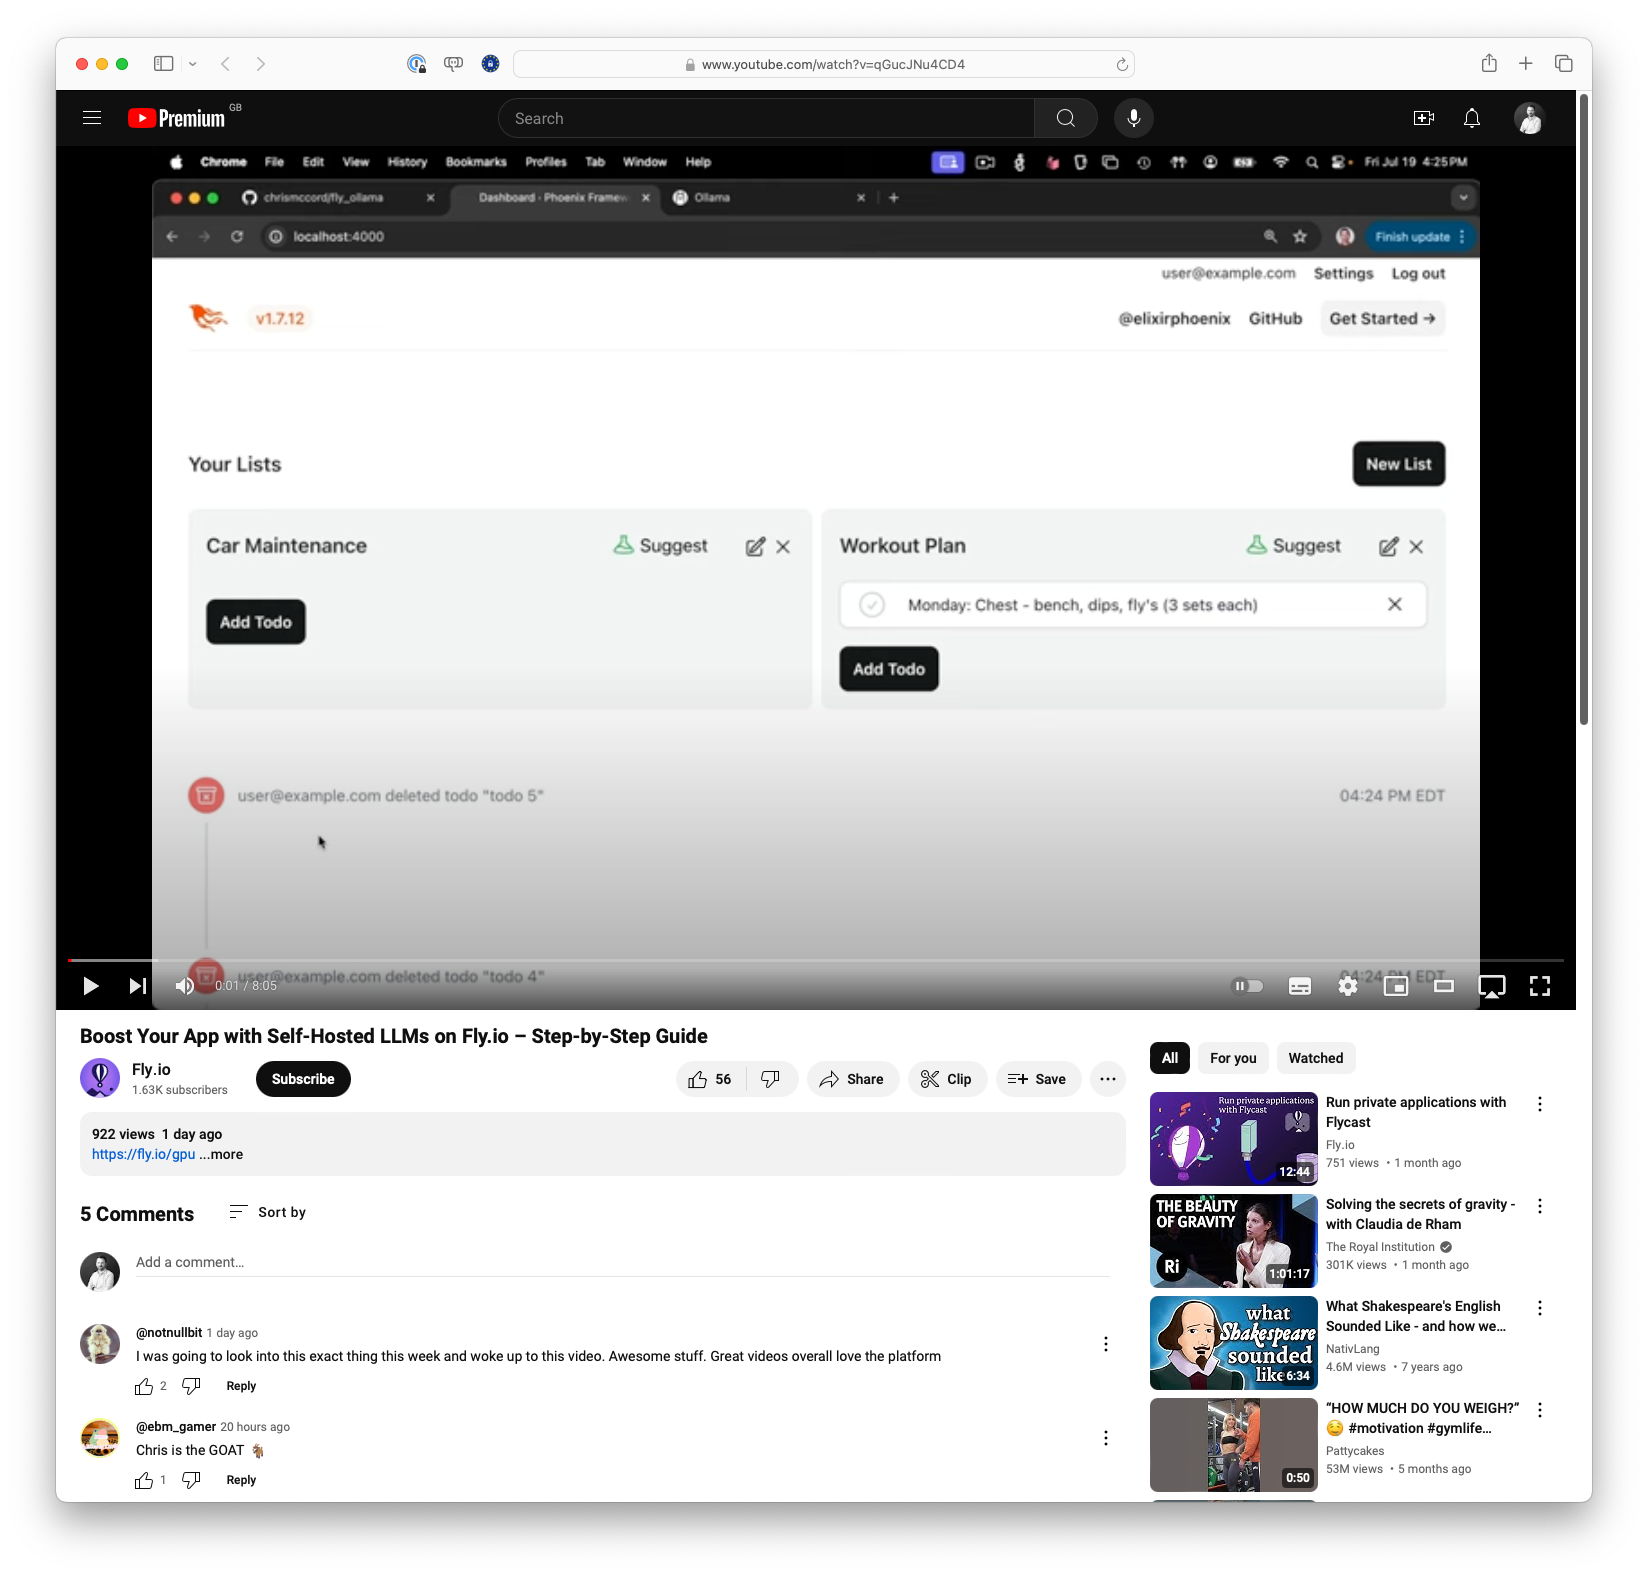
Task: Open the notifications bell
Action: click(x=1471, y=118)
